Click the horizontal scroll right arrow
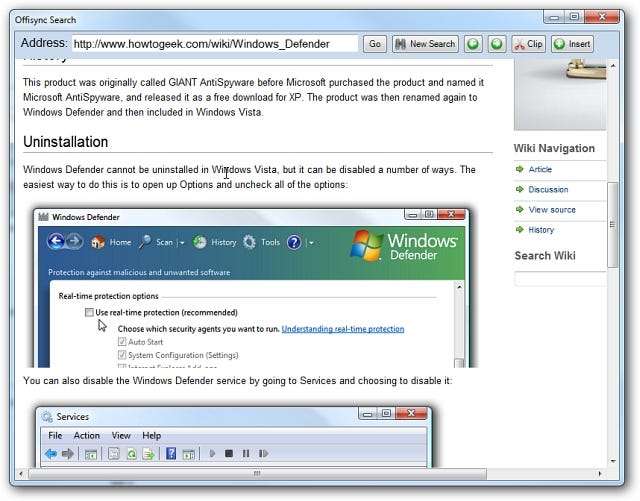Image resolution: width=640 pixels, height=501 pixels. [600, 474]
